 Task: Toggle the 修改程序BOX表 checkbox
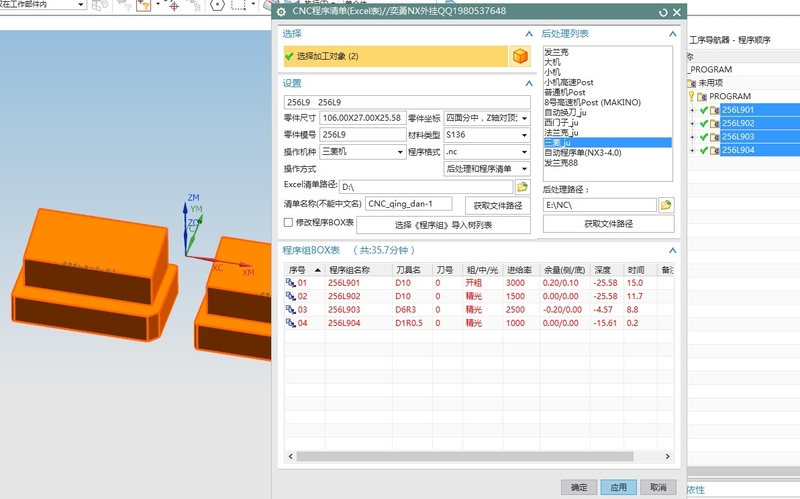288,222
